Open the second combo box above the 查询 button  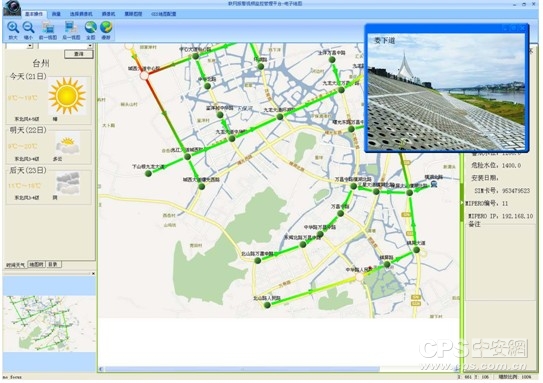click(65, 46)
